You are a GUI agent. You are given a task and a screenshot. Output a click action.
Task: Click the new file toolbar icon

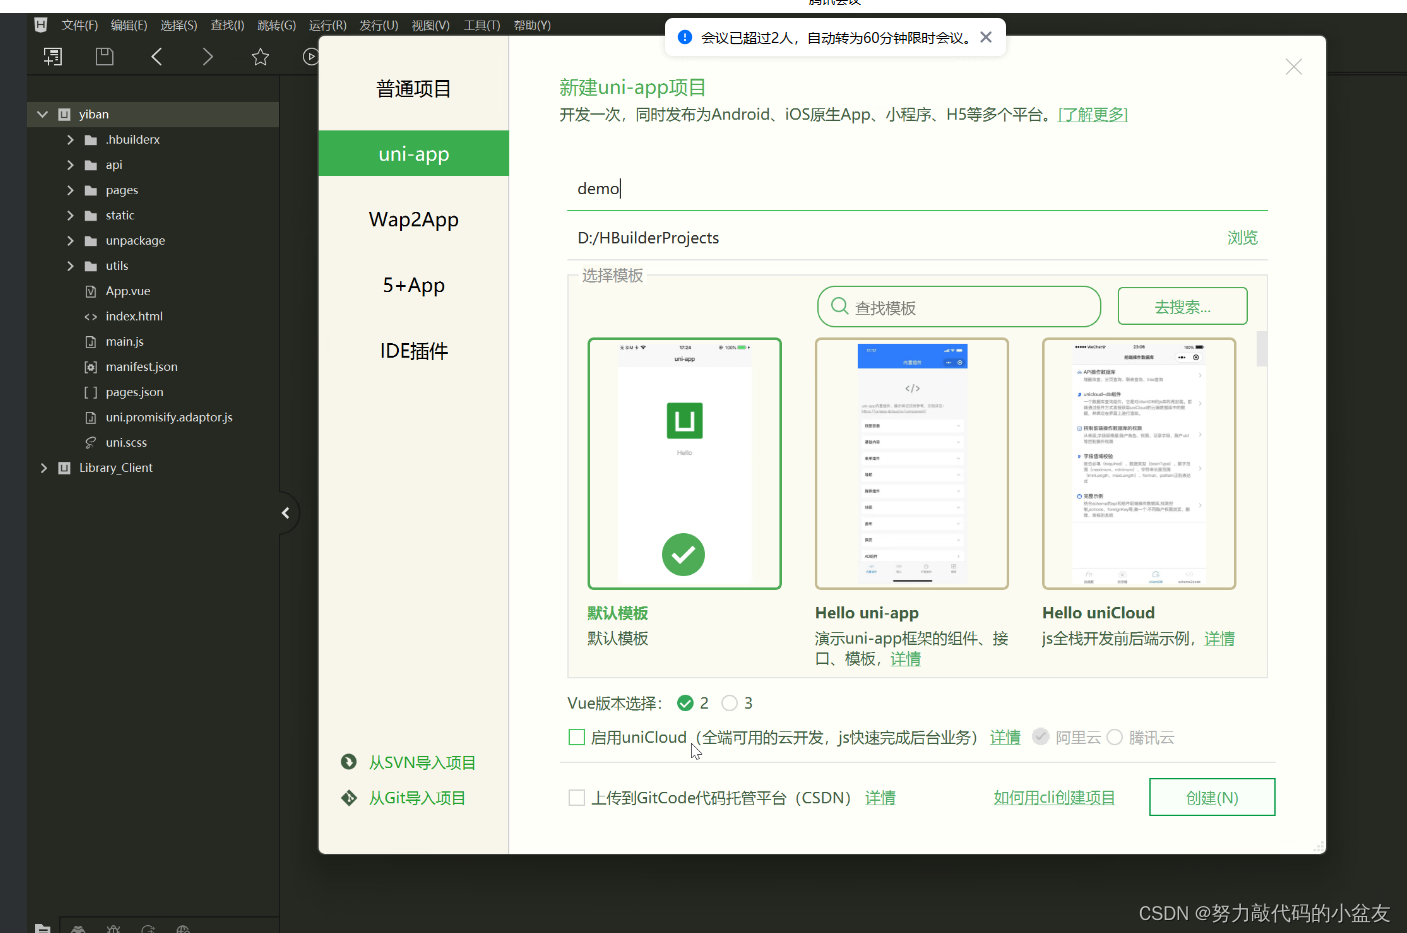tap(53, 57)
